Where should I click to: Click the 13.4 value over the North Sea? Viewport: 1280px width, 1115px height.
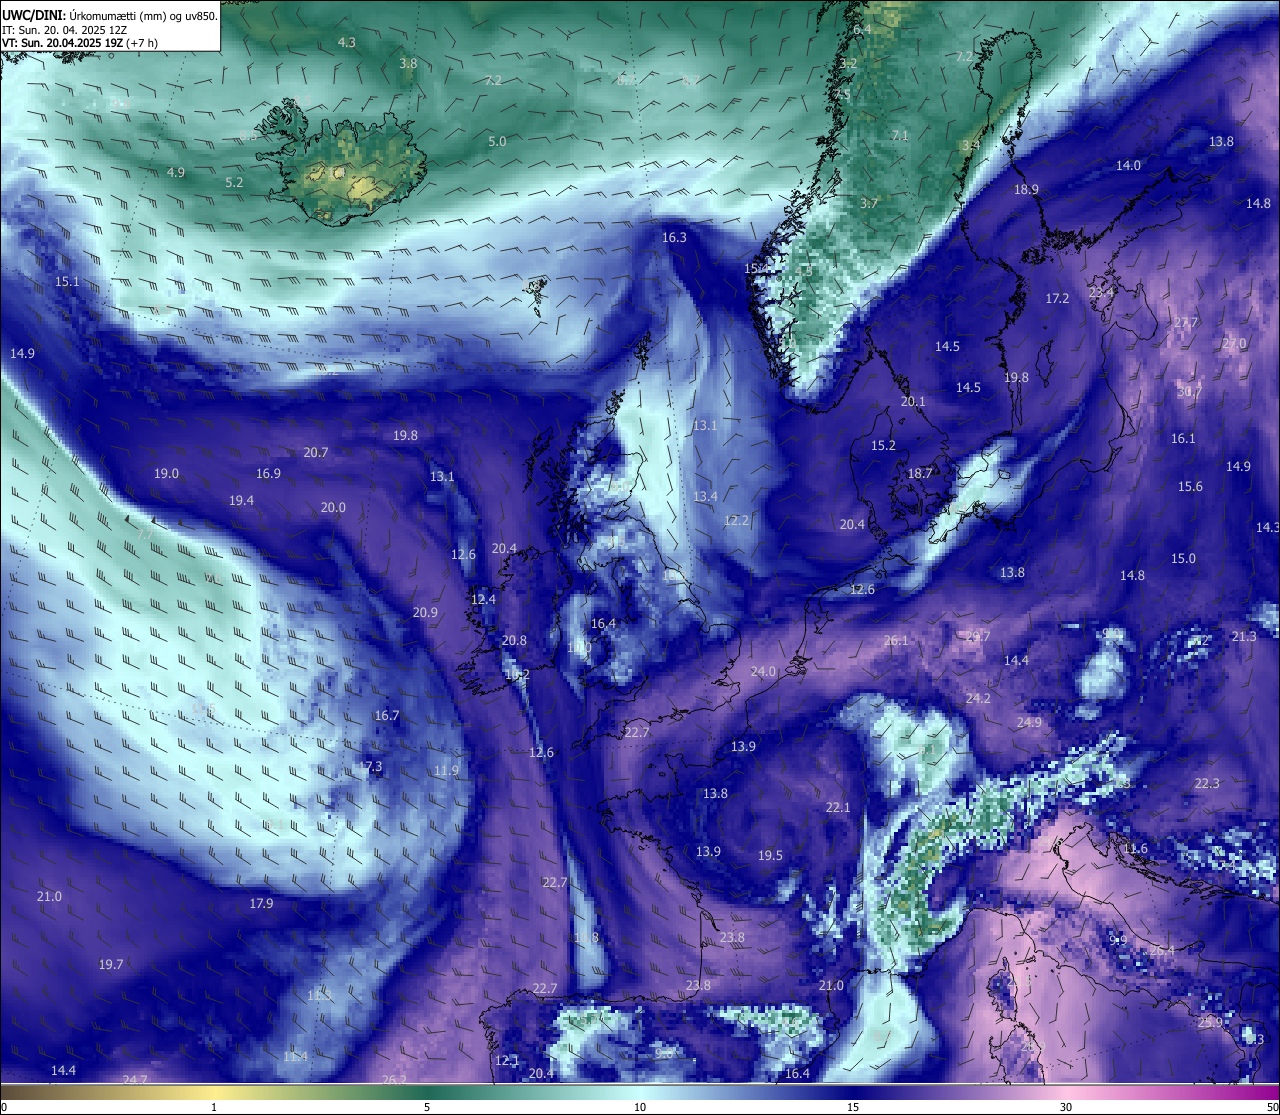(705, 497)
